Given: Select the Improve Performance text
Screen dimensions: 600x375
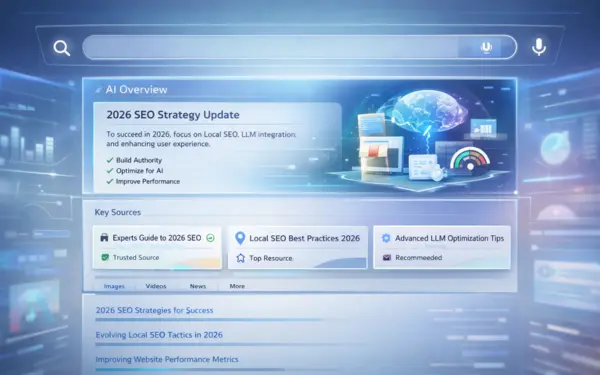Looking at the screenshot, I should [x=148, y=181].
